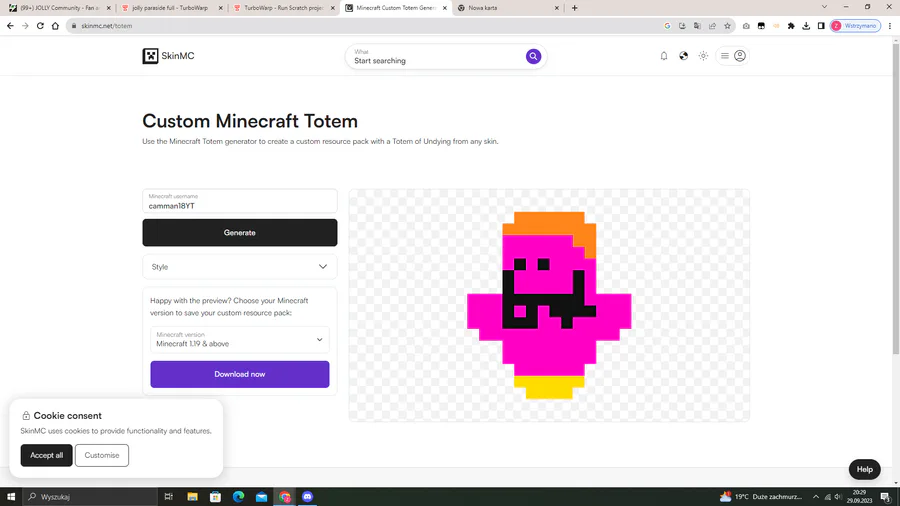
Task: Toggle the sun theme switch icon
Action: [703, 56]
